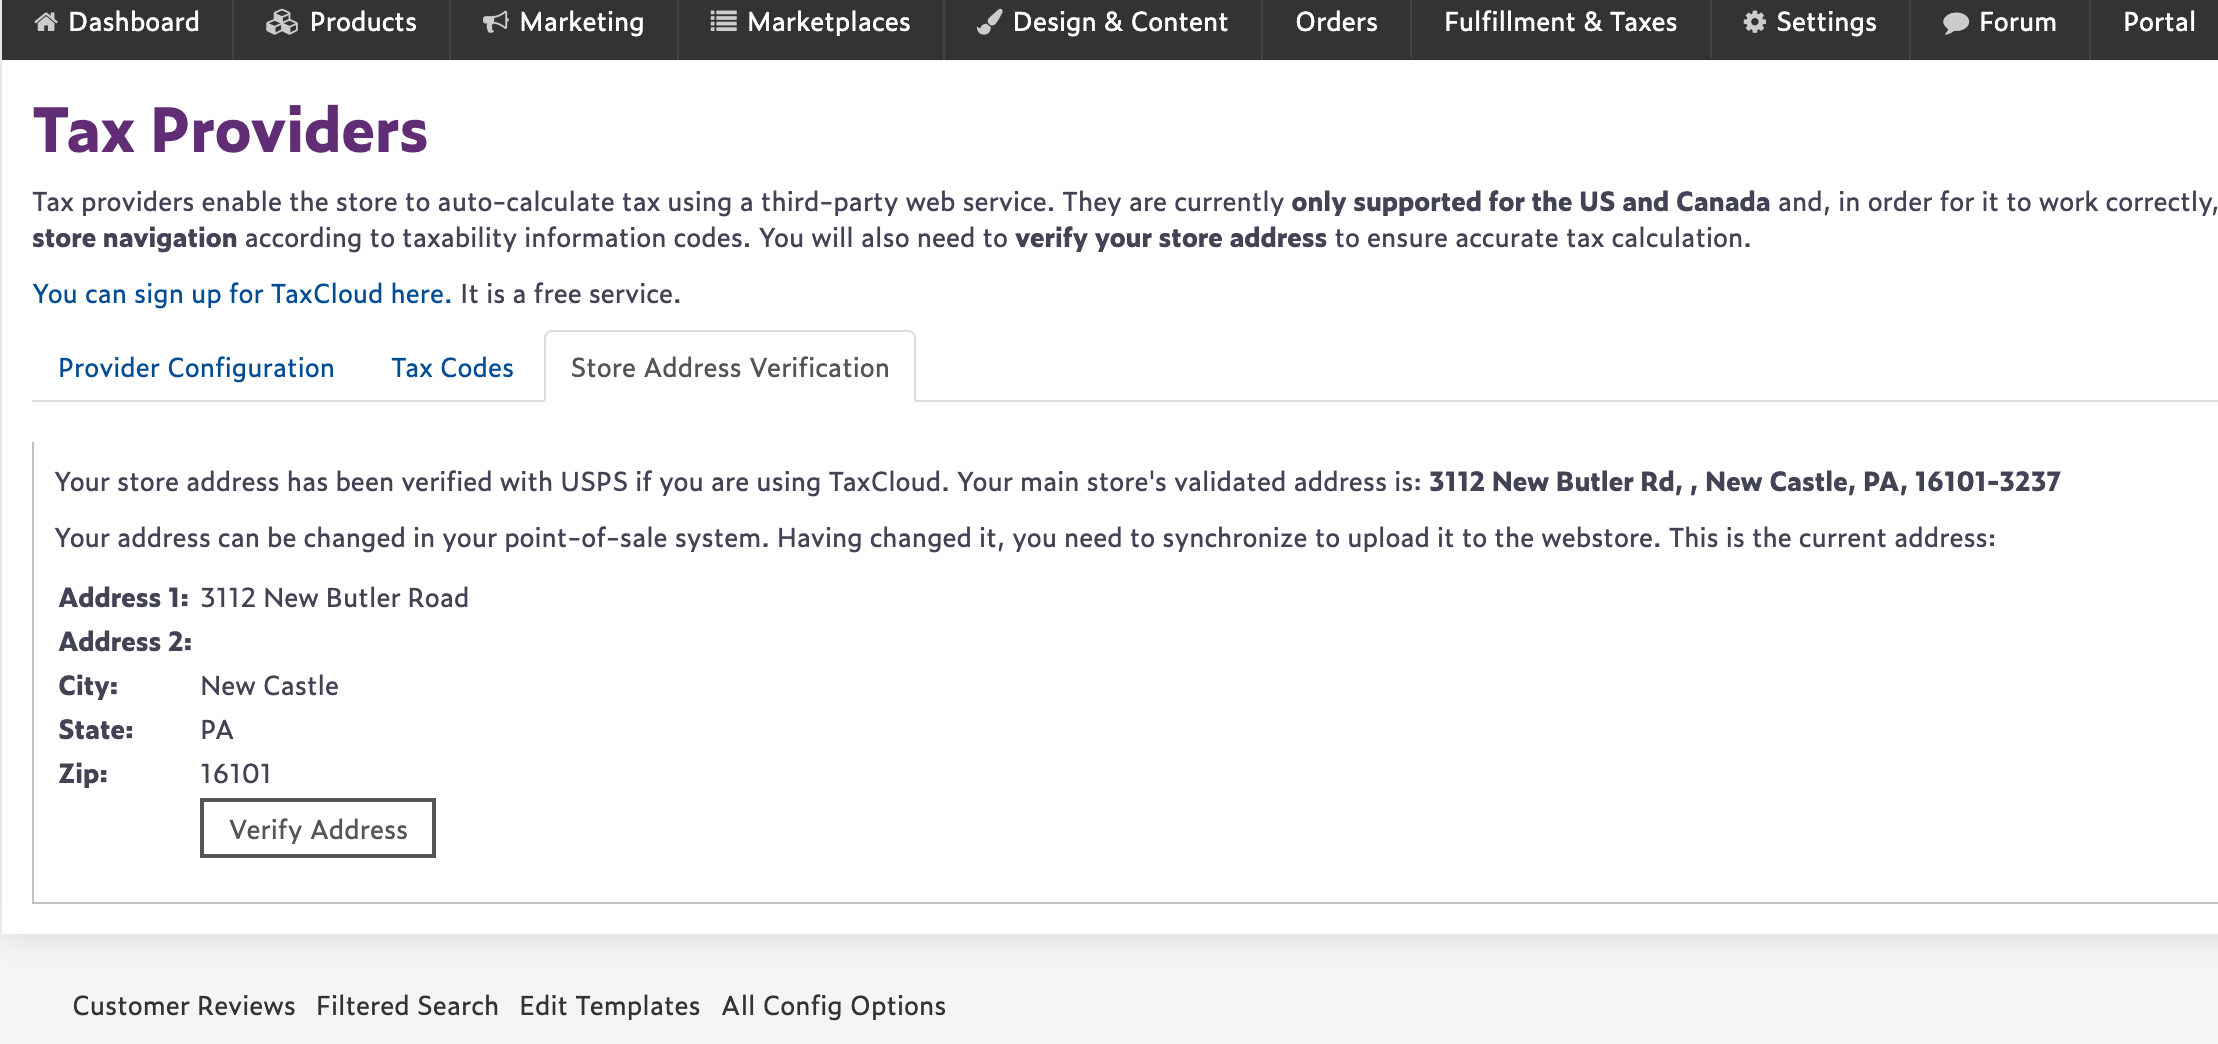Select the Store Address Verification tab

point(729,368)
